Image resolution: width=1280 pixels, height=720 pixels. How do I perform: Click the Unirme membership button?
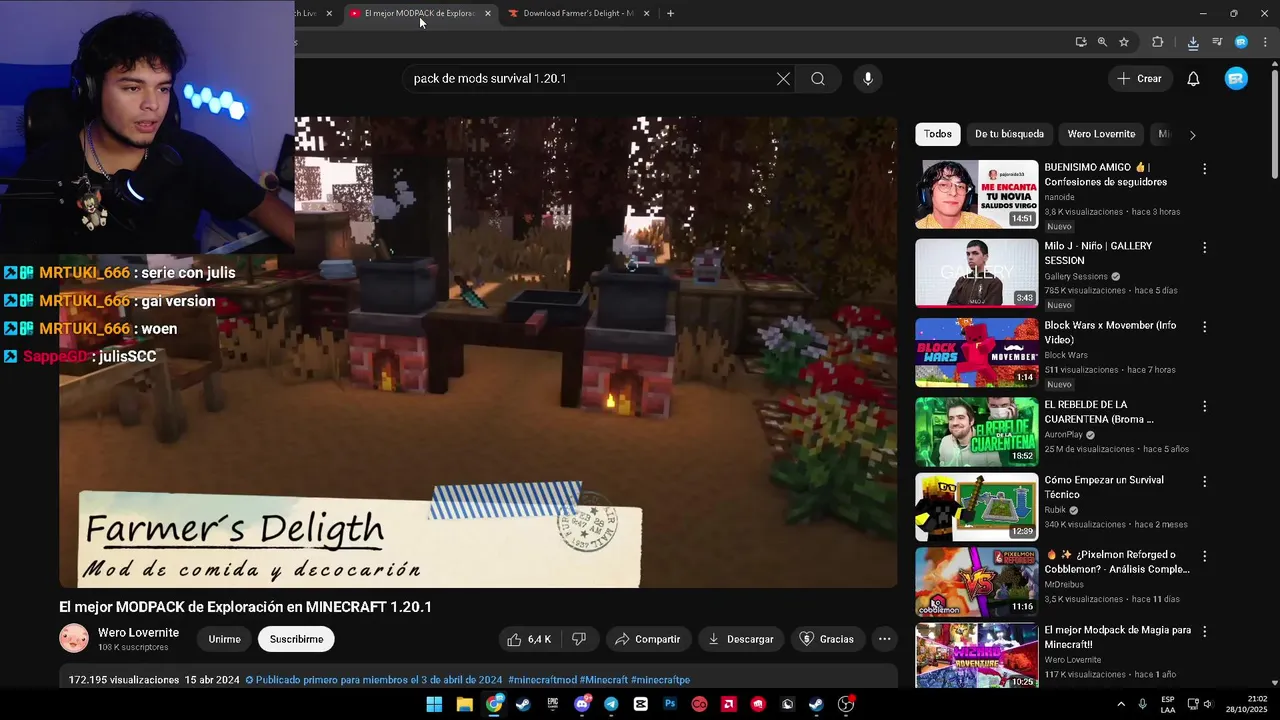click(x=224, y=639)
